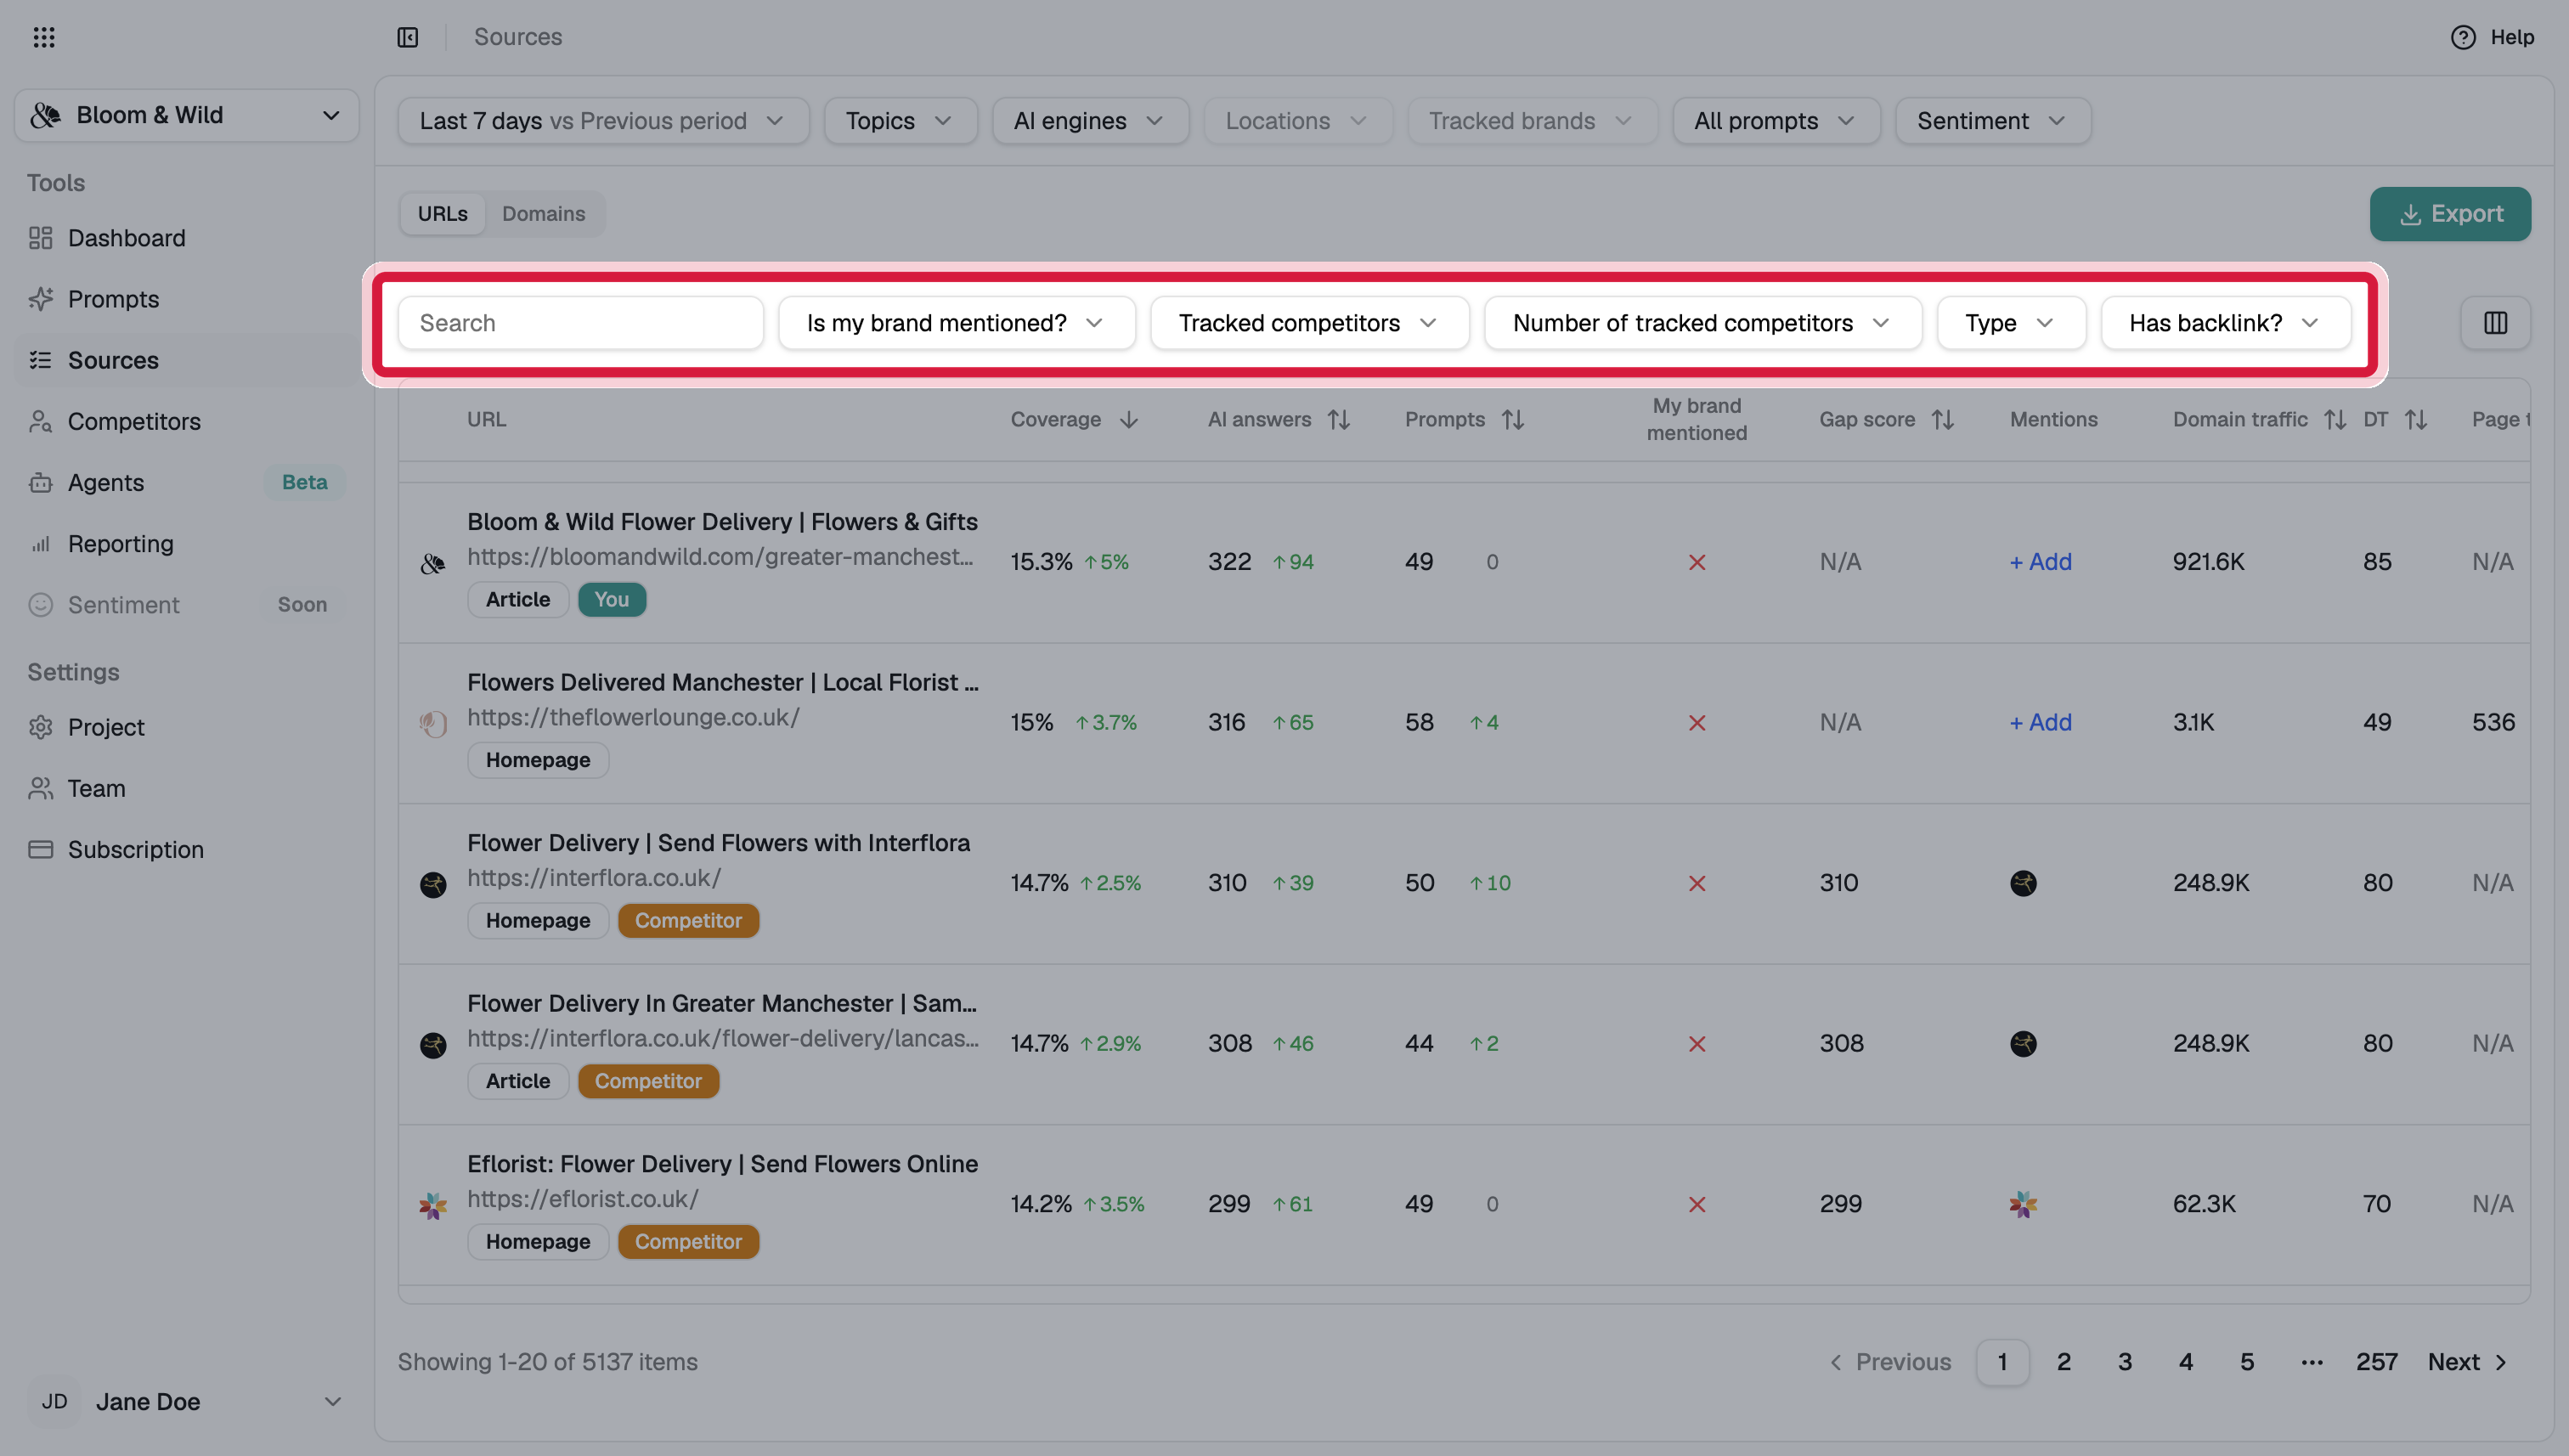Open the Topics filter dropdown

(900, 121)
